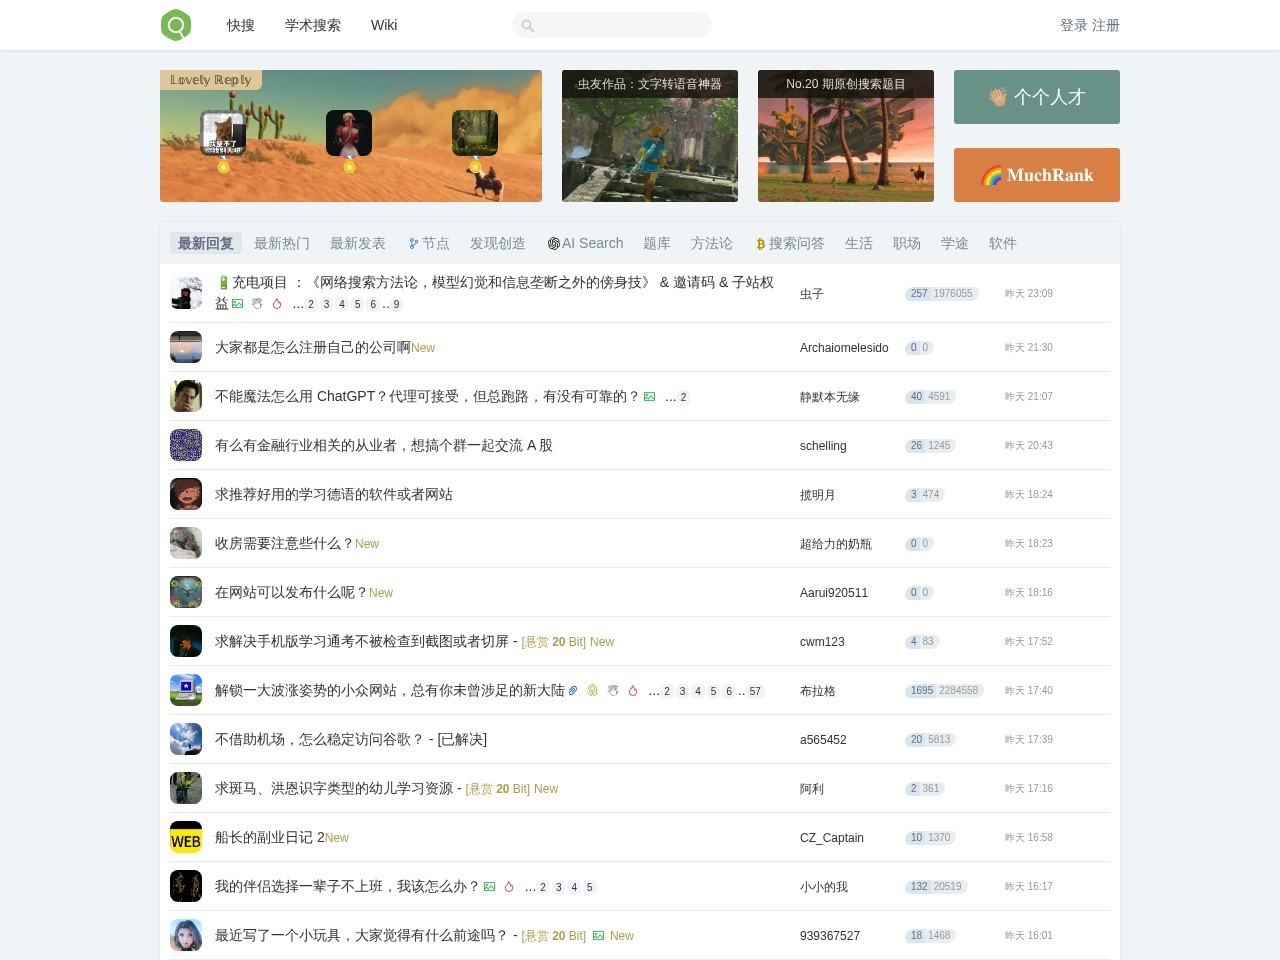The height and width of the screenshot is (960, 1280).
Task: Click the 个个人才 banner button
Action: pos(1036,97)
